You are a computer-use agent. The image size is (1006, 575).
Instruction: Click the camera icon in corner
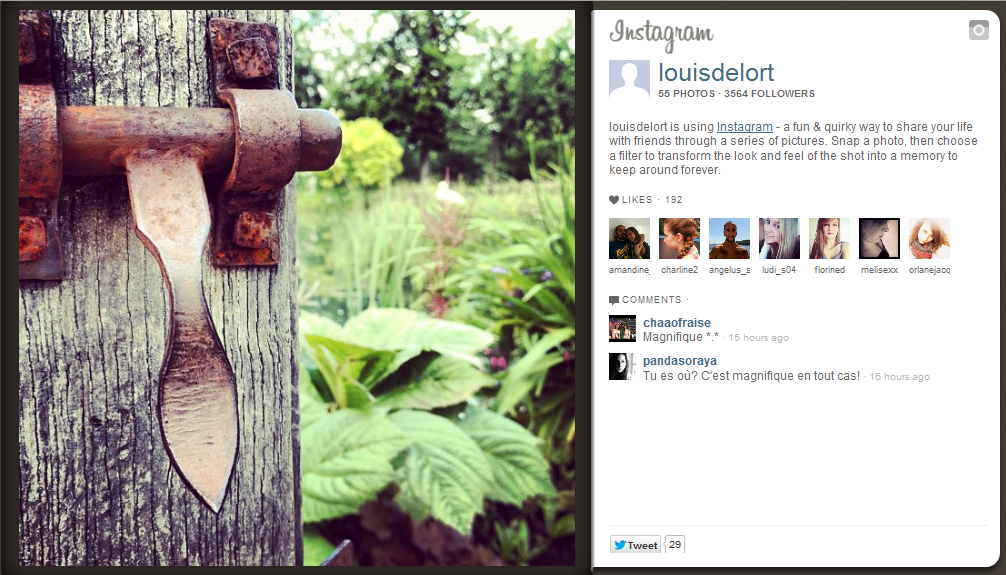[x=978, y=30]
